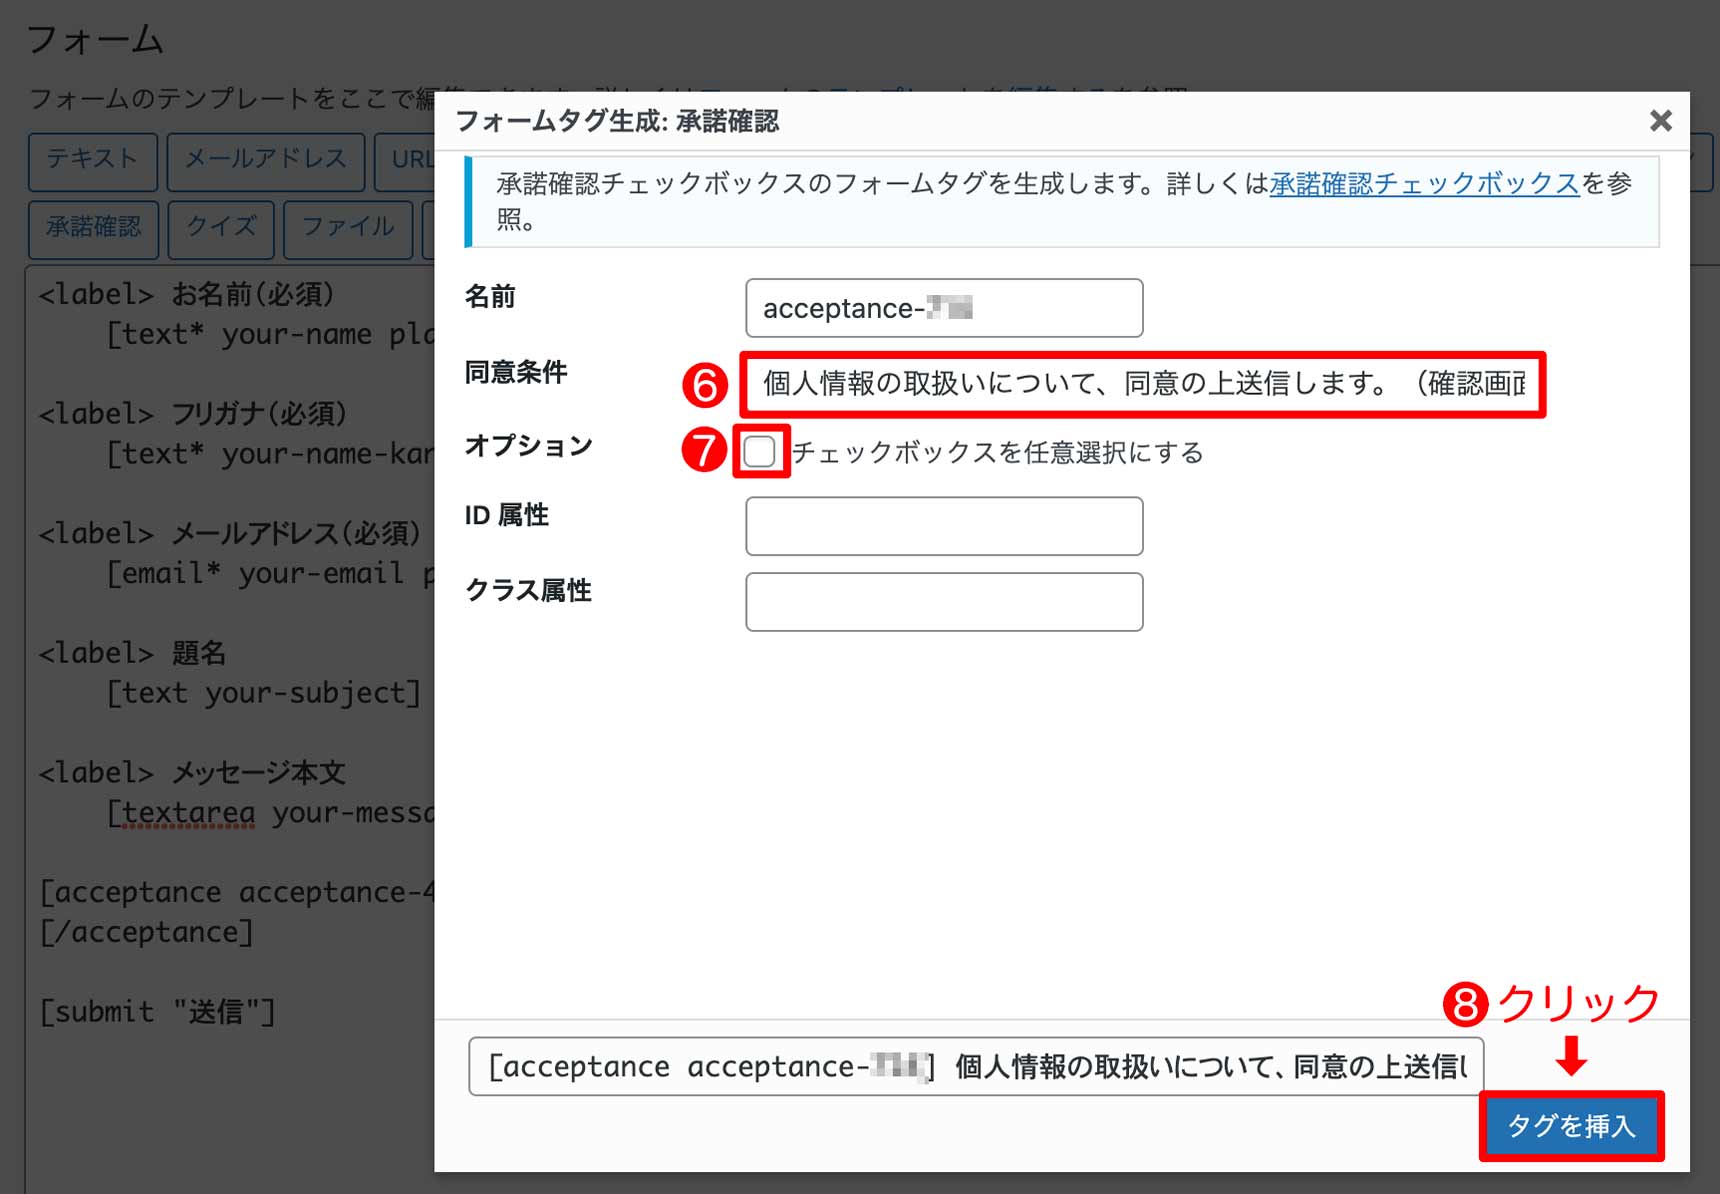Click the ID 属性 input field

[x=944, y=526]
